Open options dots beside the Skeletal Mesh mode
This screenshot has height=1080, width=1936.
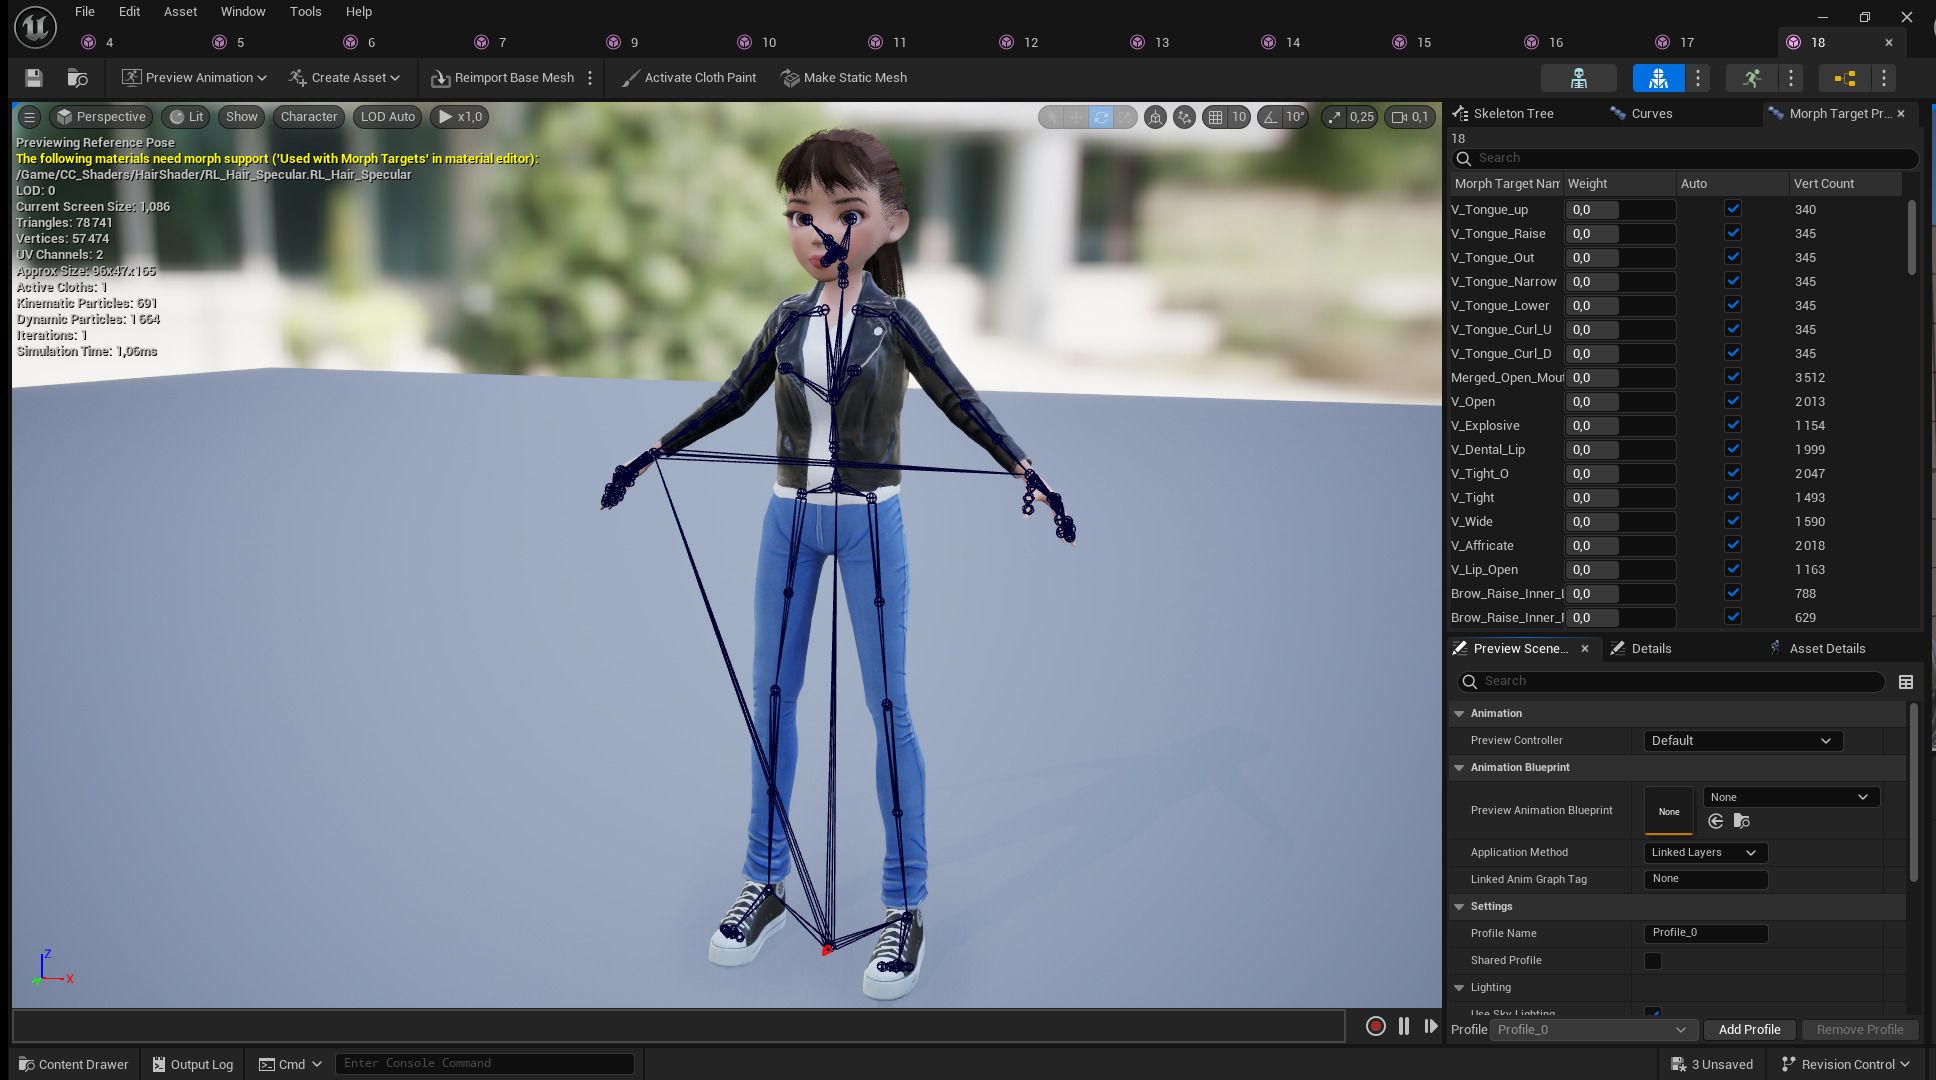(x=1698, y=78)
